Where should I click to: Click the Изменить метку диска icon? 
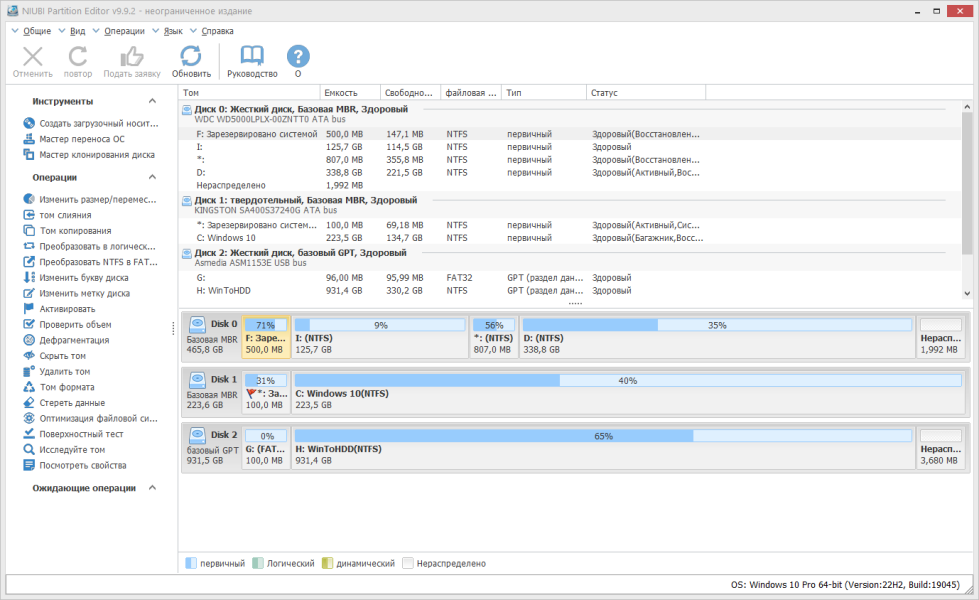click(x=29, y=293)
